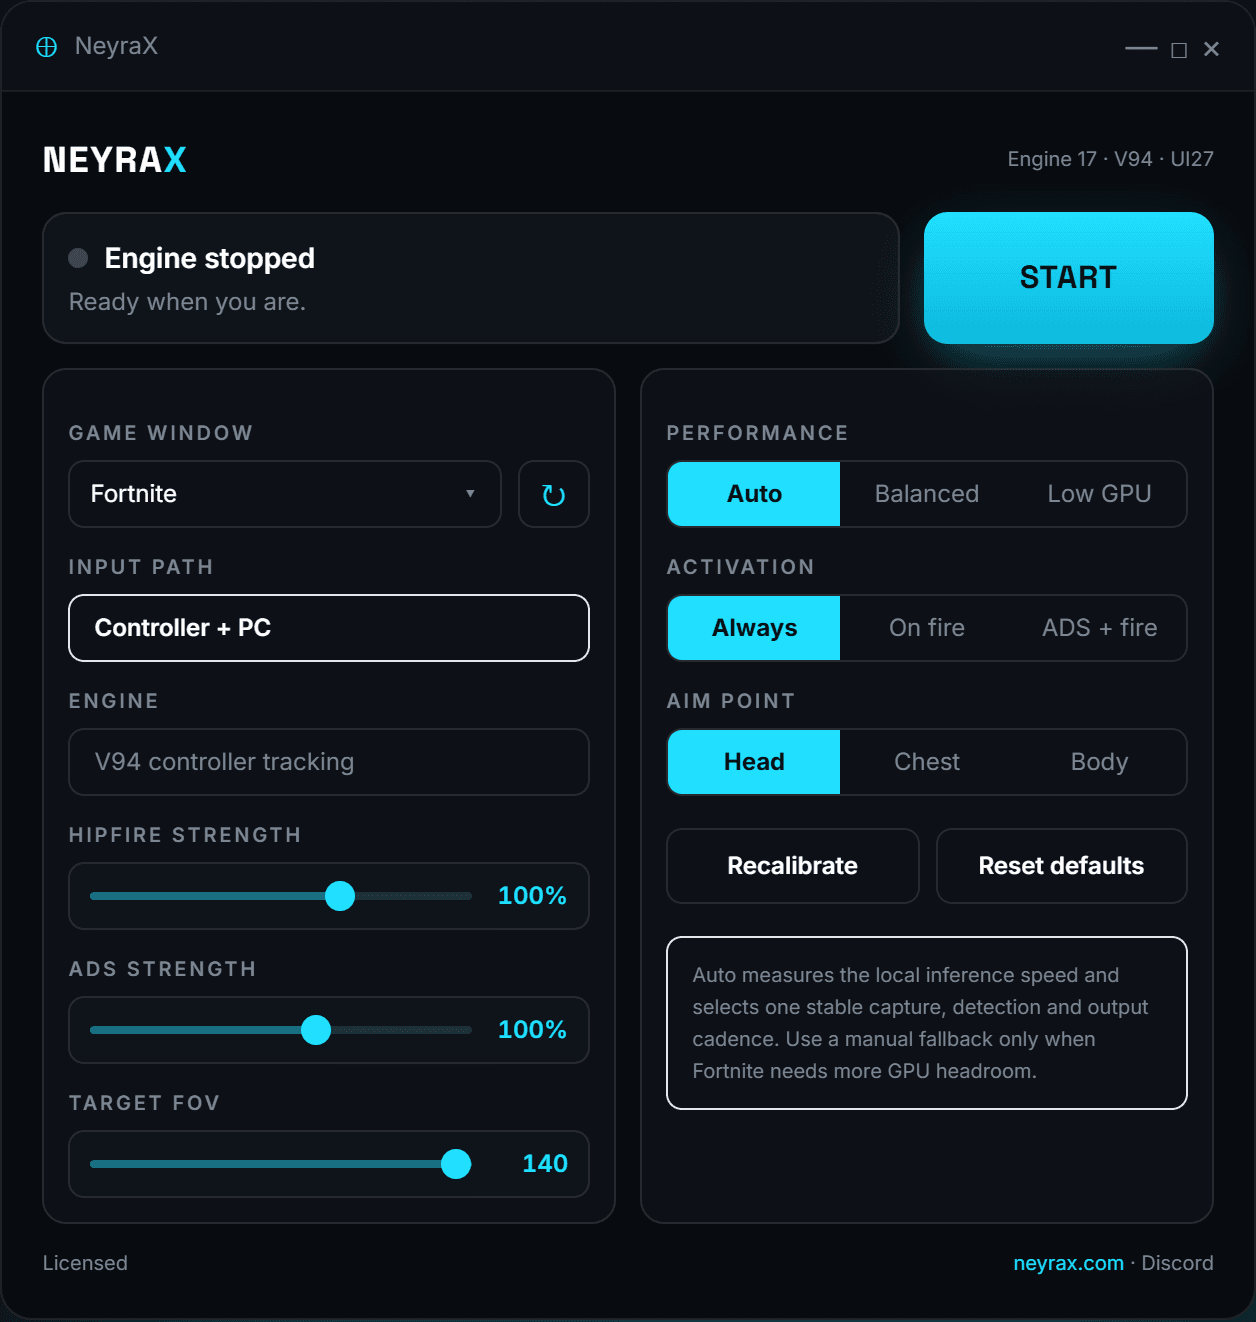This screenshot has height=1322, width=1256.
Task: Click Recalibrate
Action: tap(793, 866)
